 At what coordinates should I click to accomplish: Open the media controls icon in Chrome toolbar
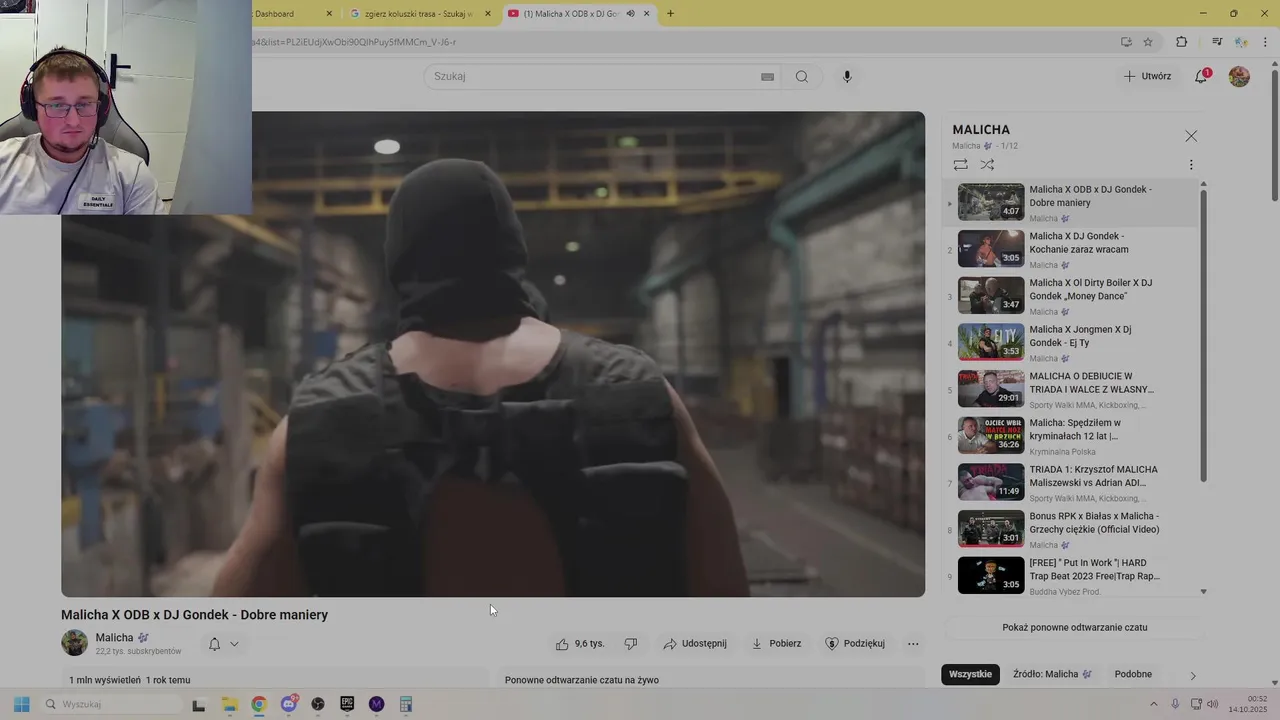coord(1217,42)
